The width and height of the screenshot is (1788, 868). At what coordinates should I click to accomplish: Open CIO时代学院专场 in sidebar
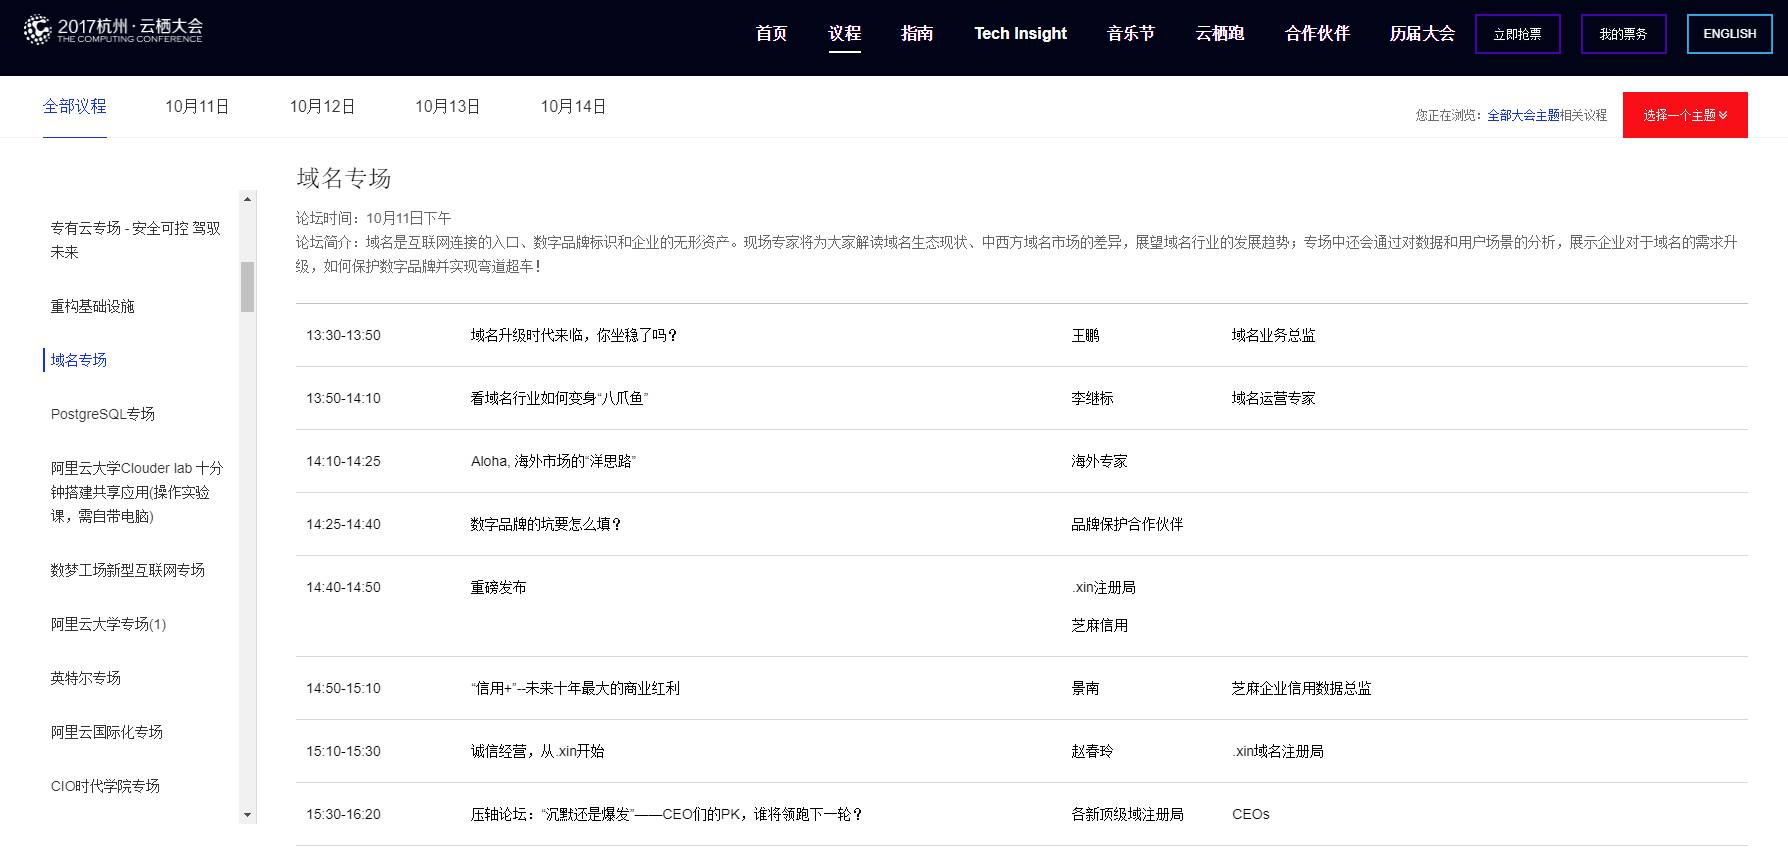click(x=106, y=786)
